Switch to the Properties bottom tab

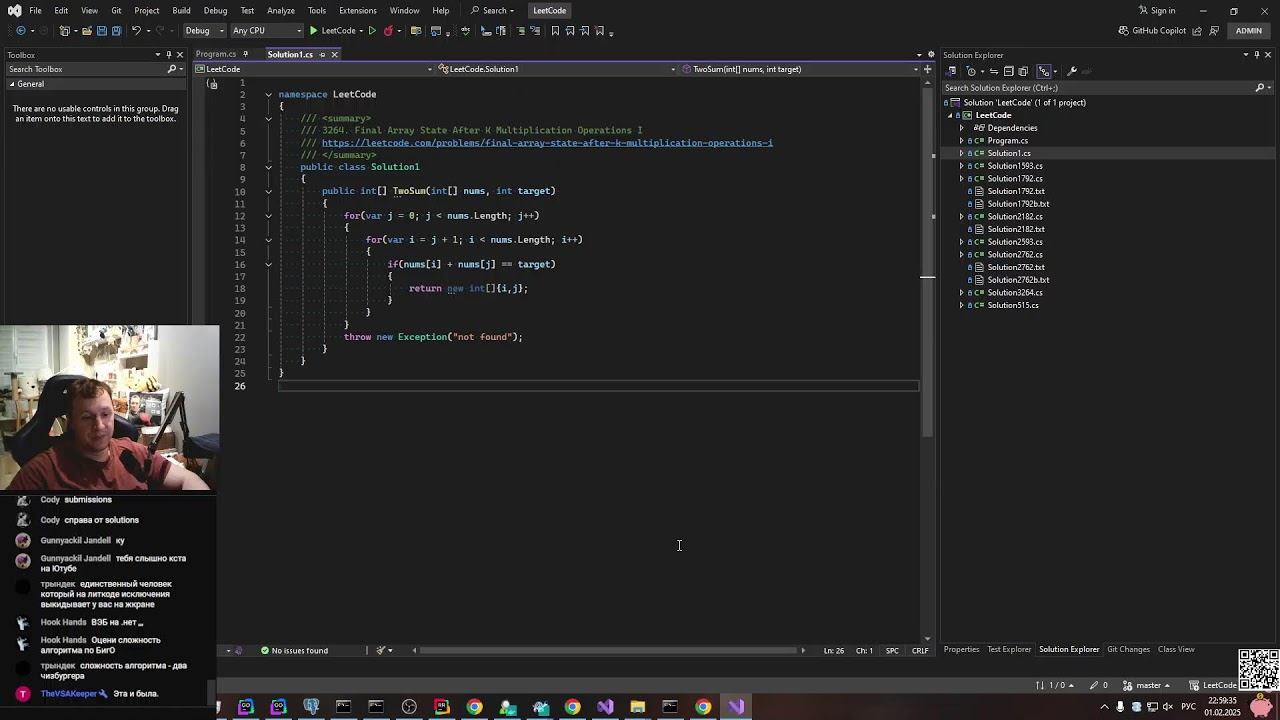tap(961, 650)
